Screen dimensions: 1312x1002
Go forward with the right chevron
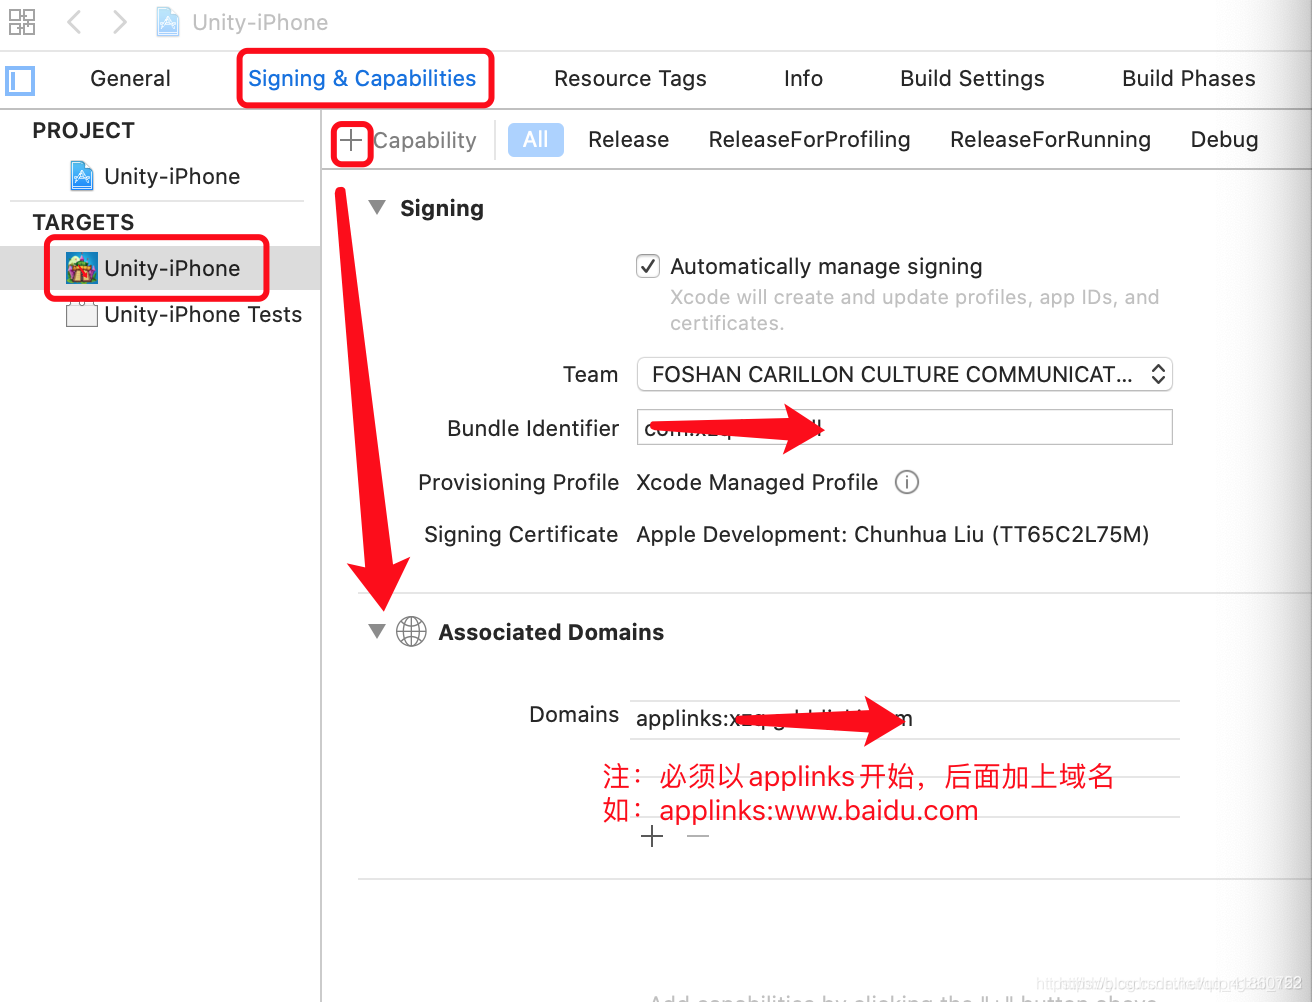120,22
